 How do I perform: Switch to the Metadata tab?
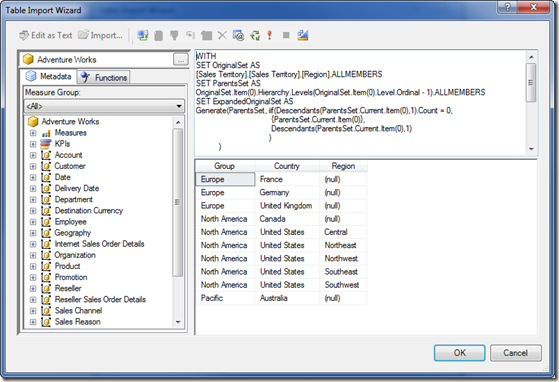[48, 76]
